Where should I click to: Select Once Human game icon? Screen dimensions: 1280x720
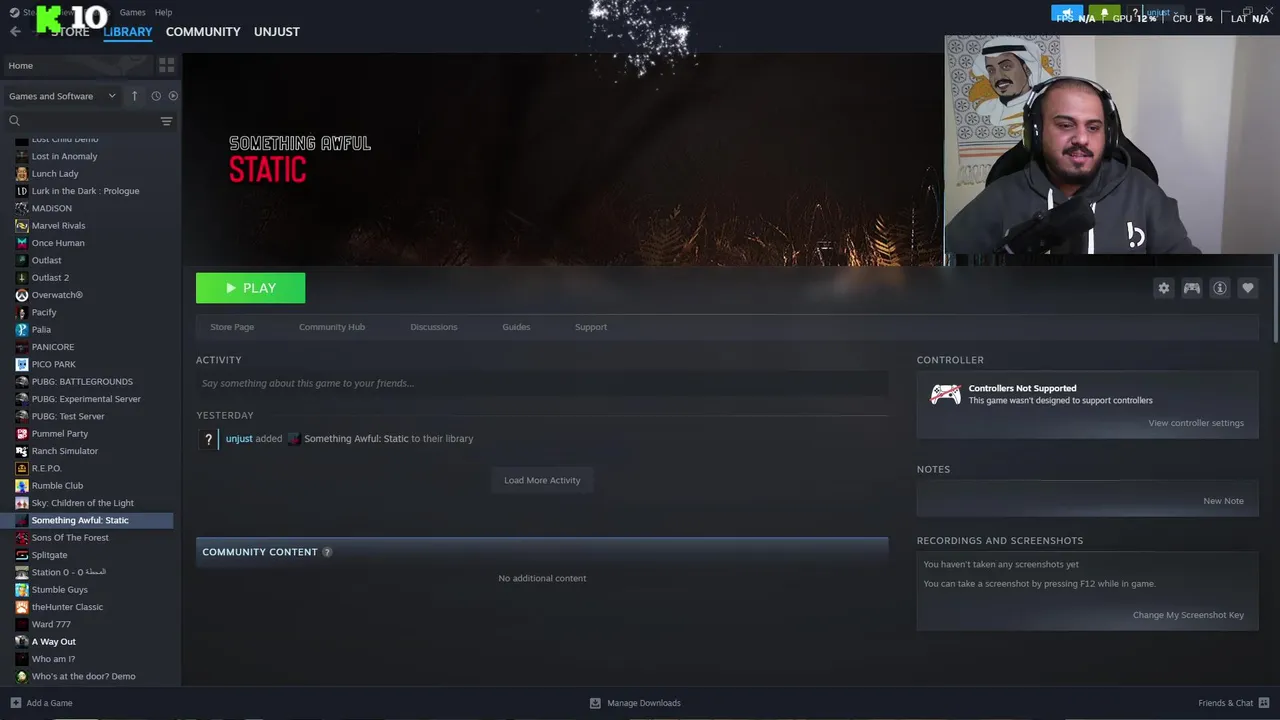pyautogui.click(x=22, y=243)
